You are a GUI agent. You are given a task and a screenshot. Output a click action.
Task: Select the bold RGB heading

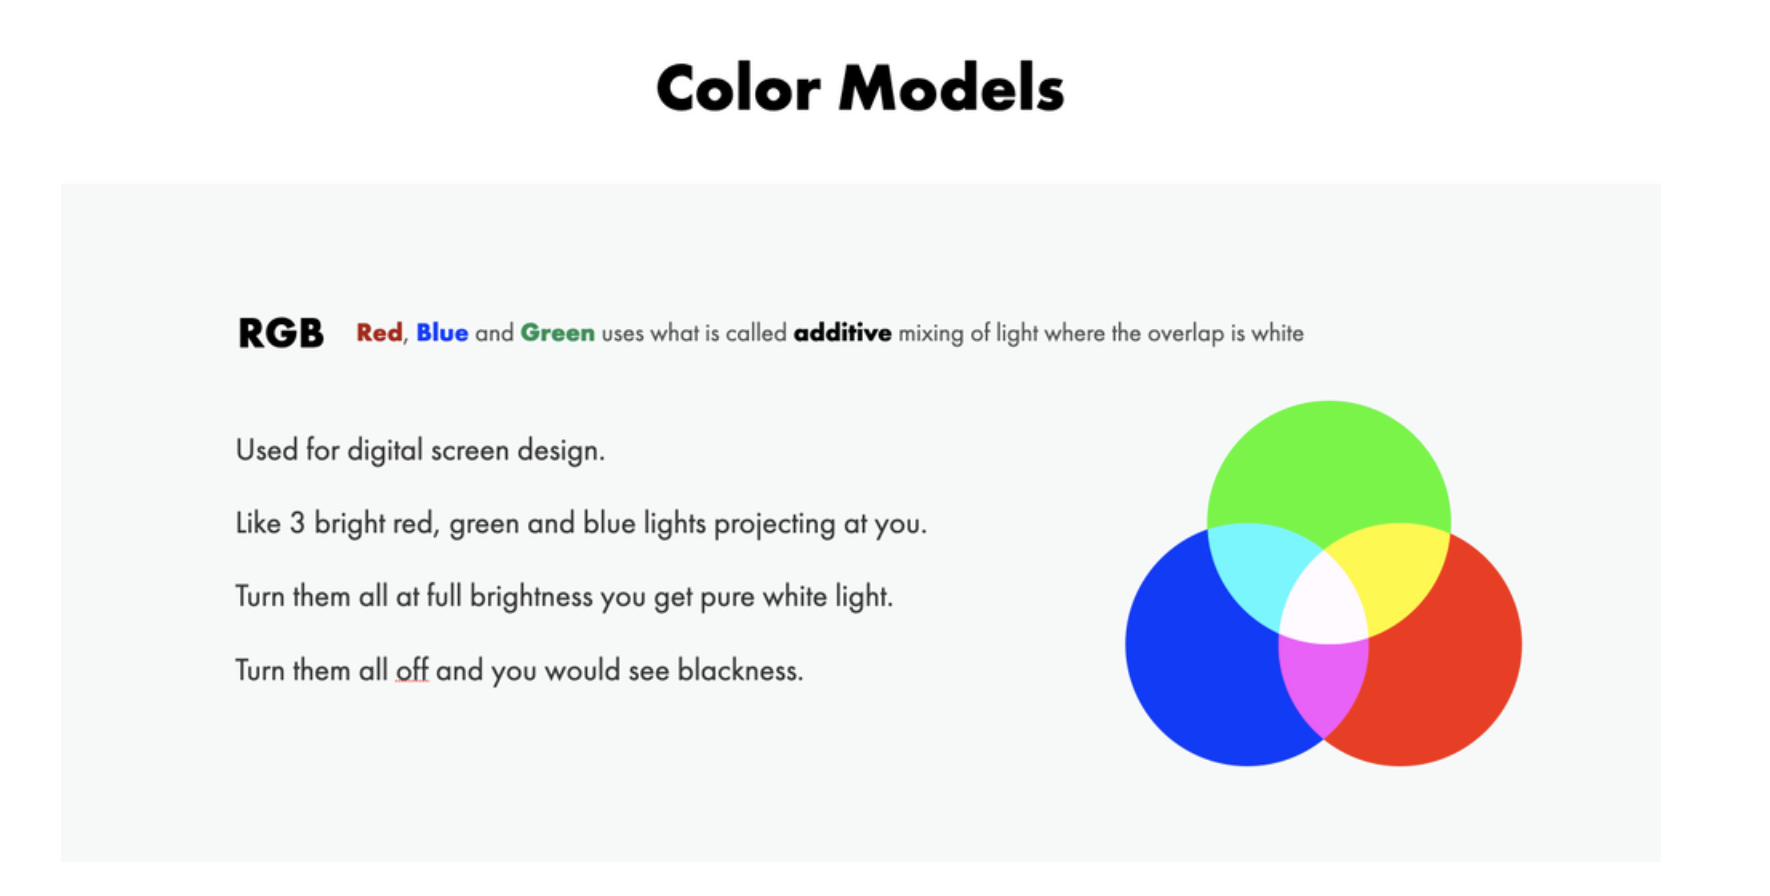(281, 333)
